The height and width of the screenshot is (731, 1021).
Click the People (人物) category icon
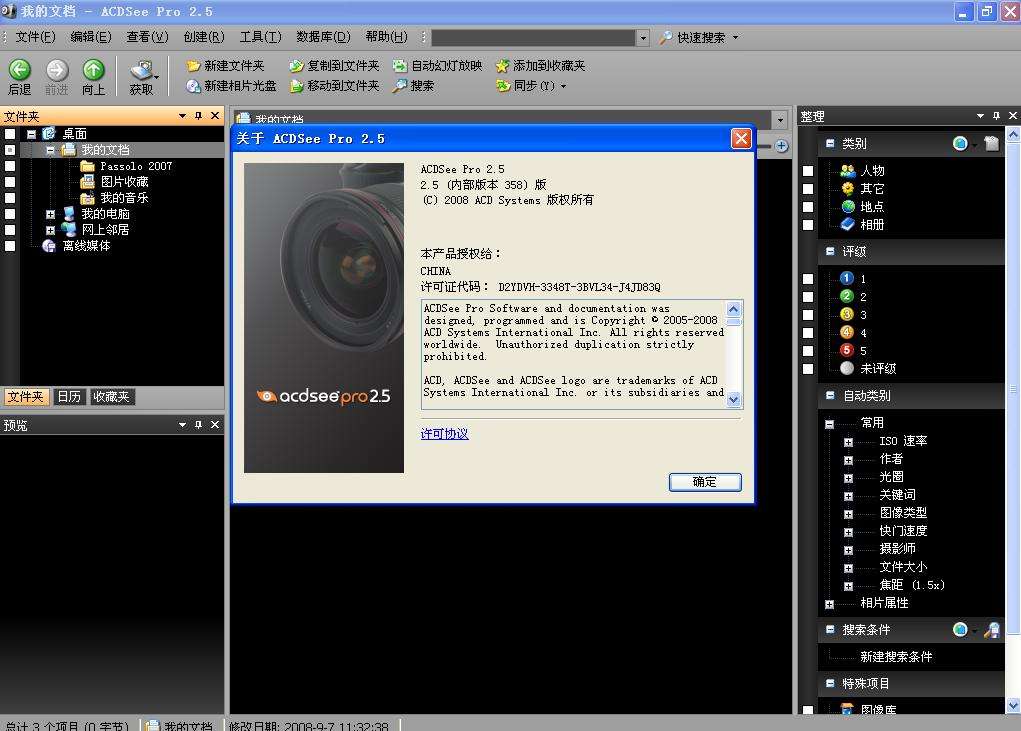[847, 171]
